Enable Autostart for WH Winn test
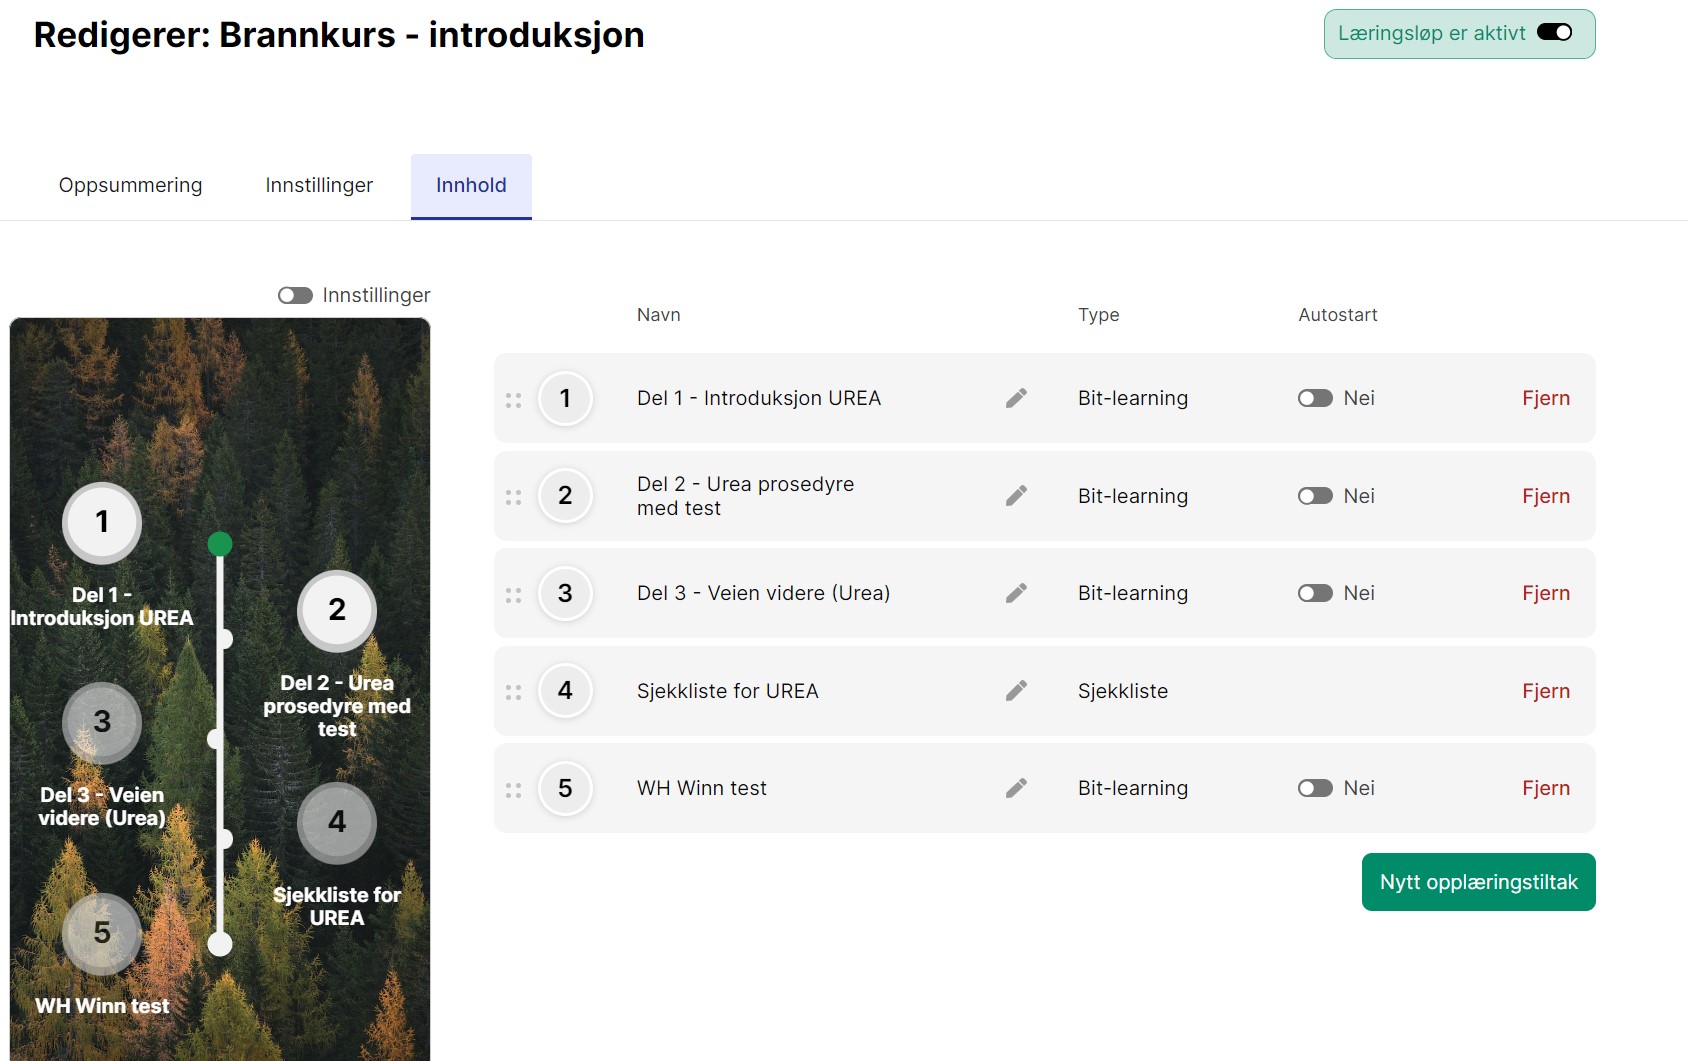This screenshot has width=1688, height=1061. click(x=1315, y=788)
